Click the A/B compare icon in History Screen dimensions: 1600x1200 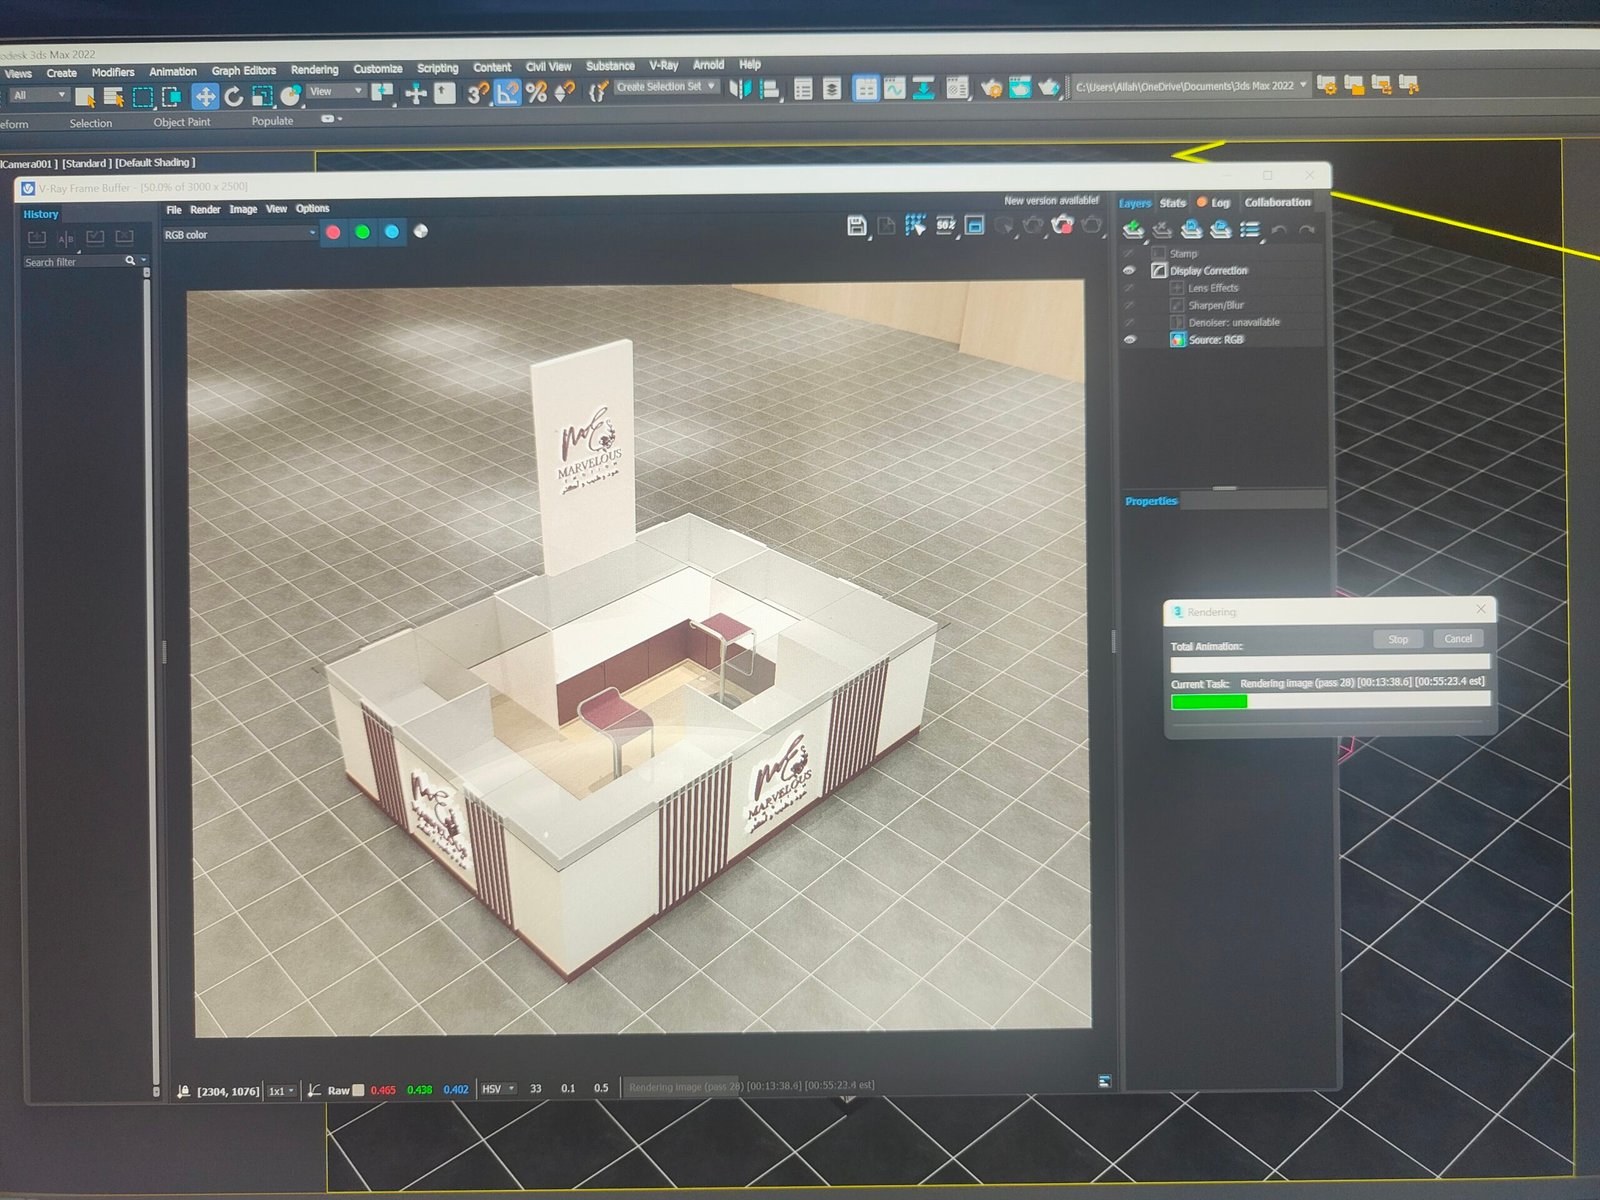coord(66,238)
